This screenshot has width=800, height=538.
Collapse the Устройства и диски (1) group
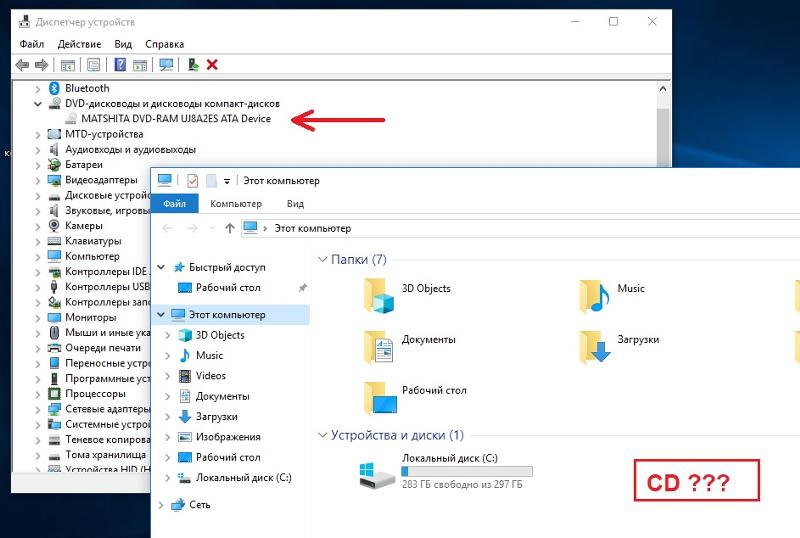322,435
